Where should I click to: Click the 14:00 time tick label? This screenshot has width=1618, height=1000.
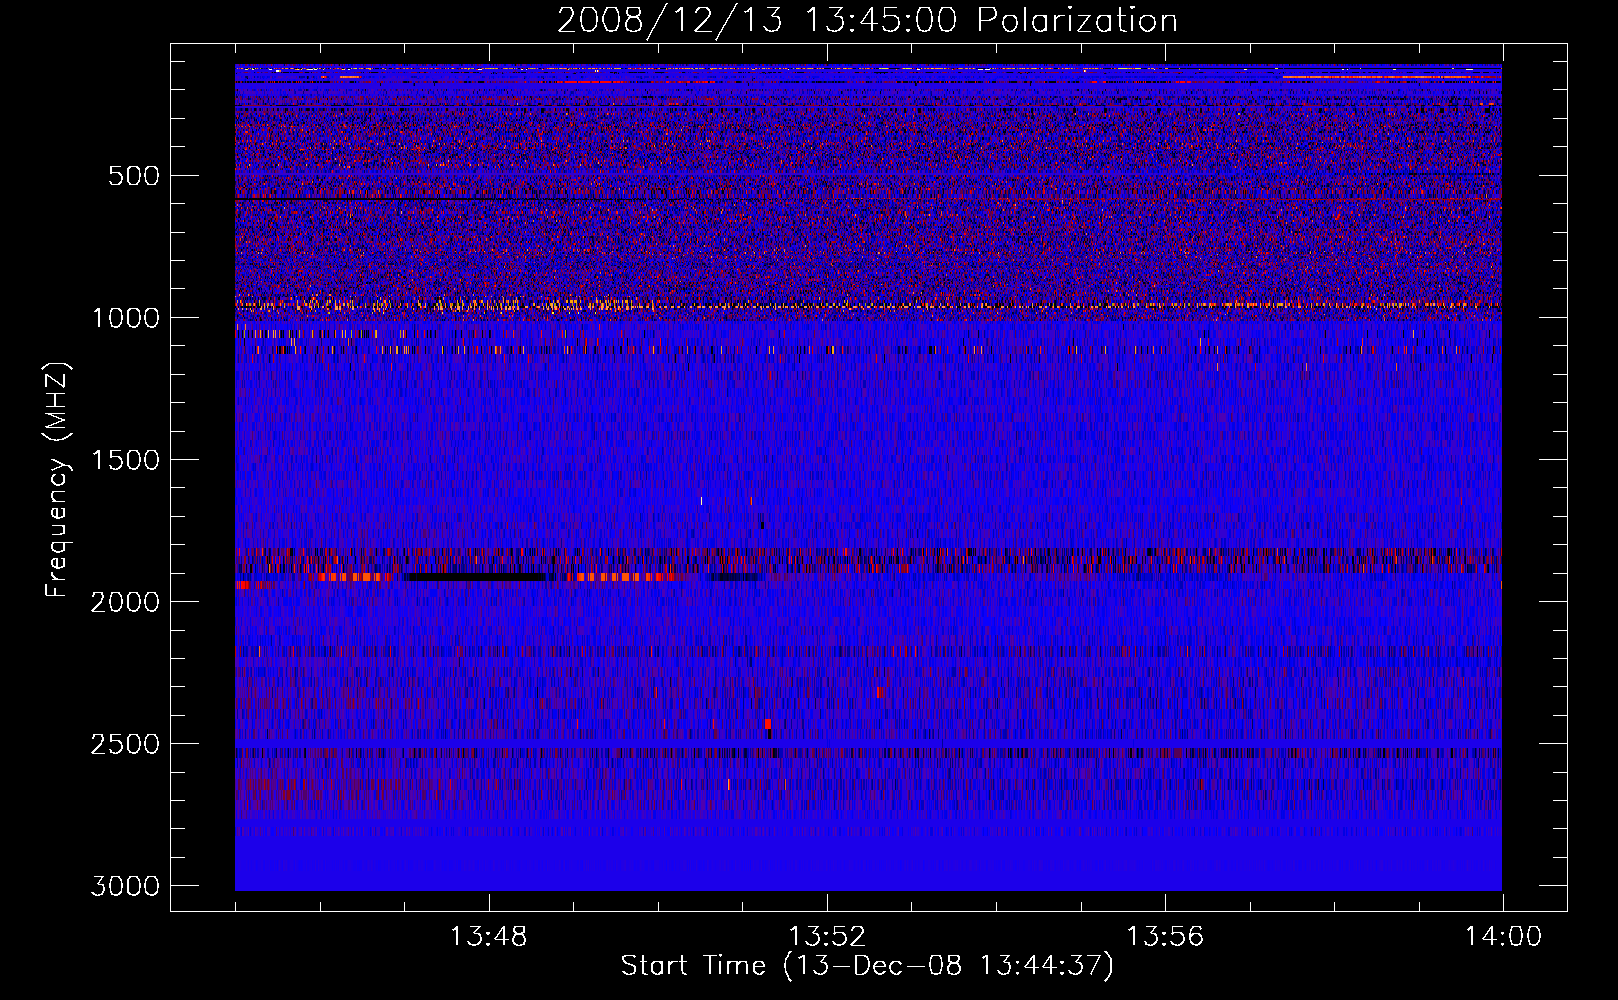tap(1503, 937)
